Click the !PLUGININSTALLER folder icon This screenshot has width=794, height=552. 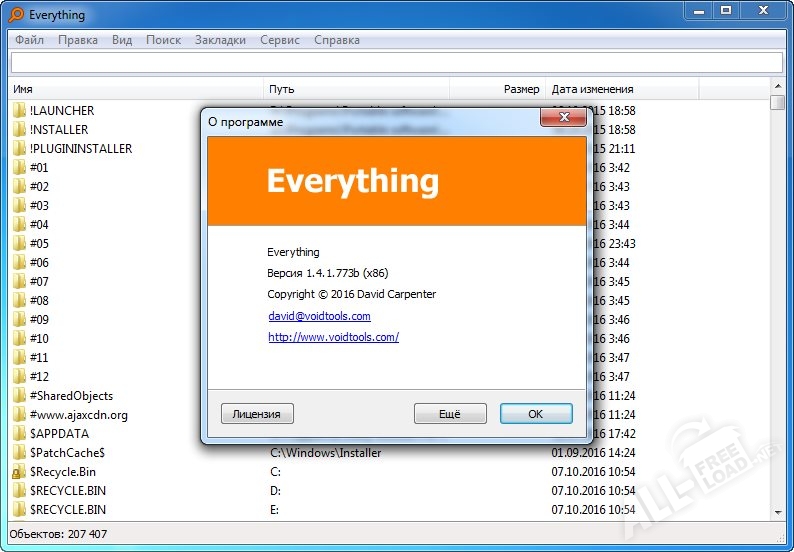click(19, 148)
